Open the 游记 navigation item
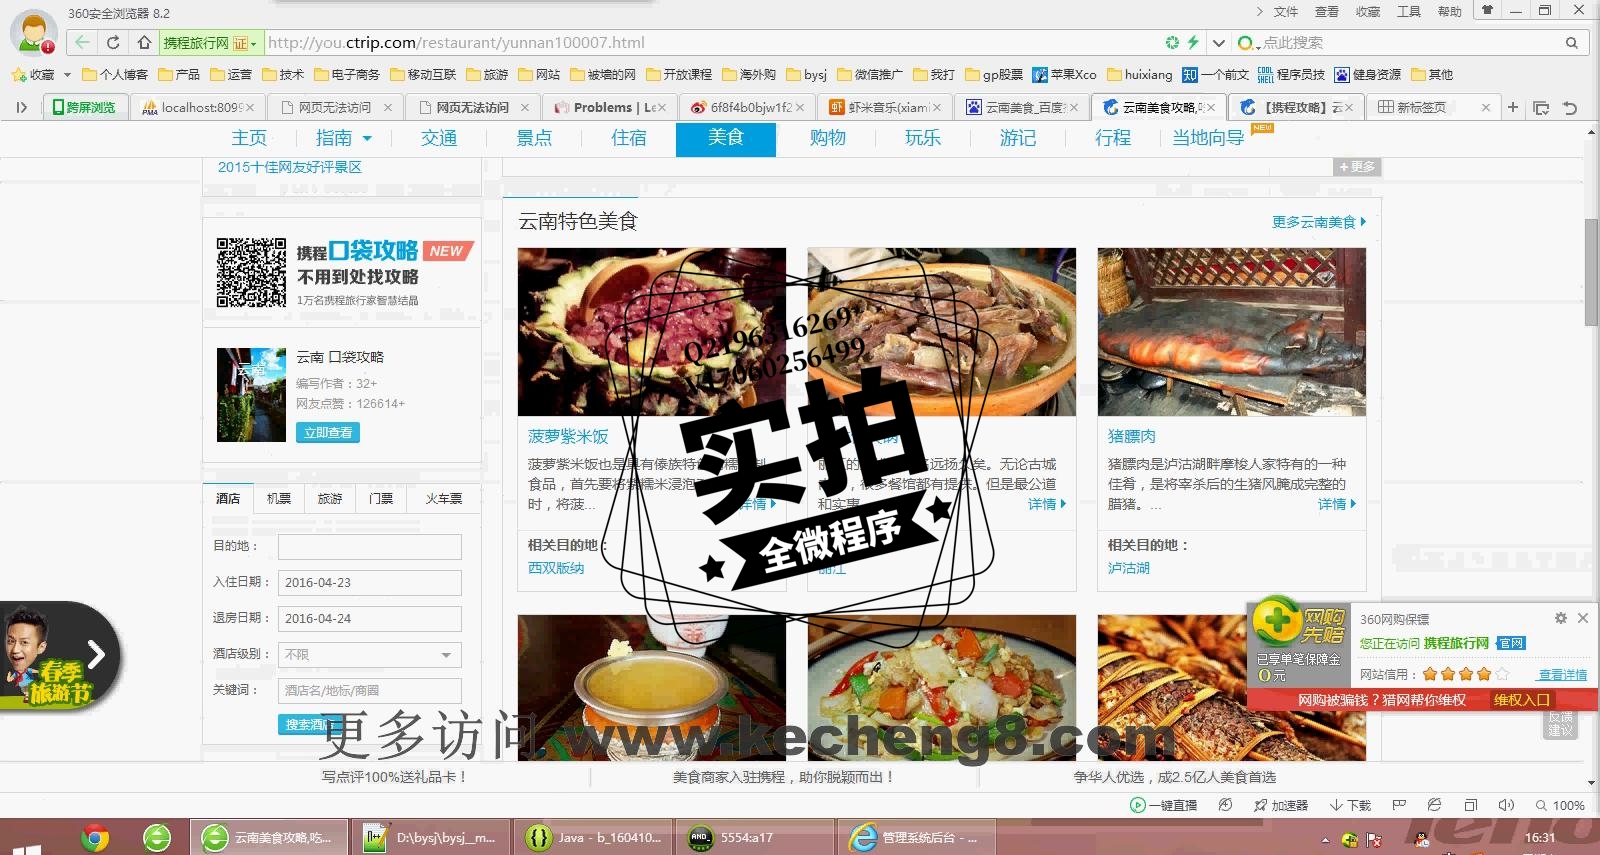This screenshot has height=855, width=1600. (1018, 138)
